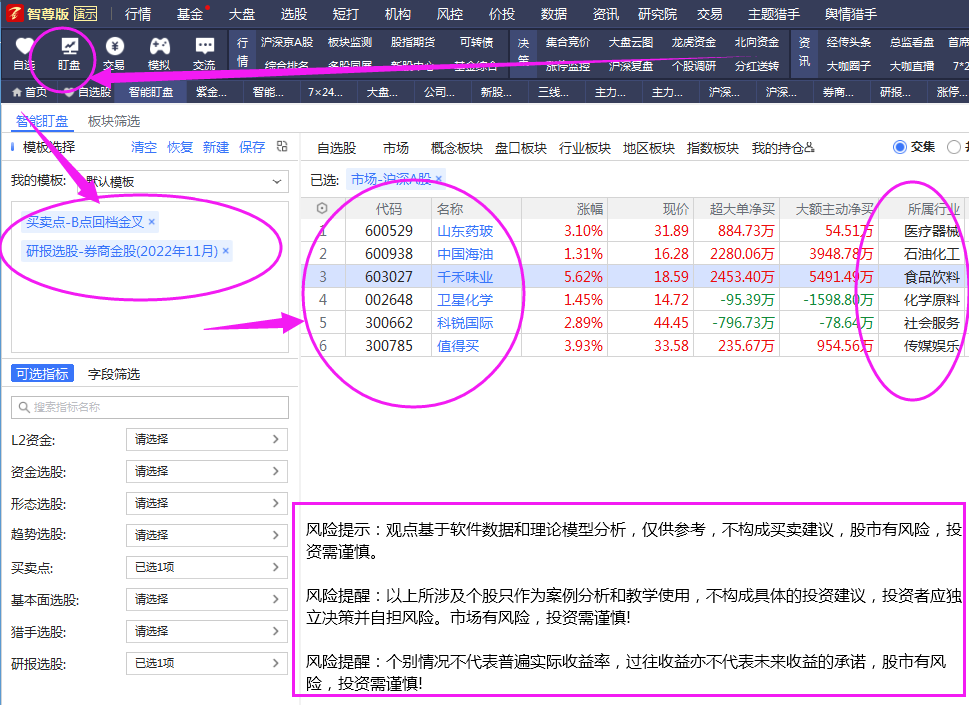
Task: Expand the 买卖点 selector
Action: pos(207,567)
